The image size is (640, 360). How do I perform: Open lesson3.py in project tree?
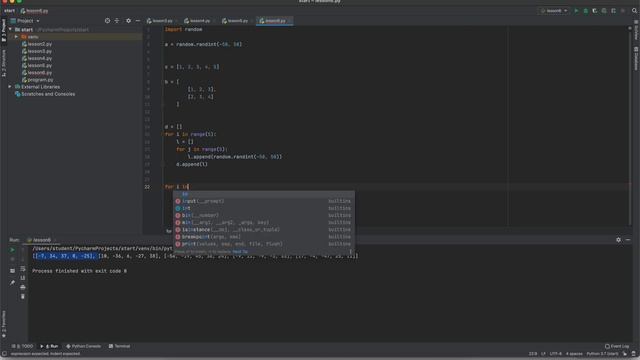click(40, 51)
